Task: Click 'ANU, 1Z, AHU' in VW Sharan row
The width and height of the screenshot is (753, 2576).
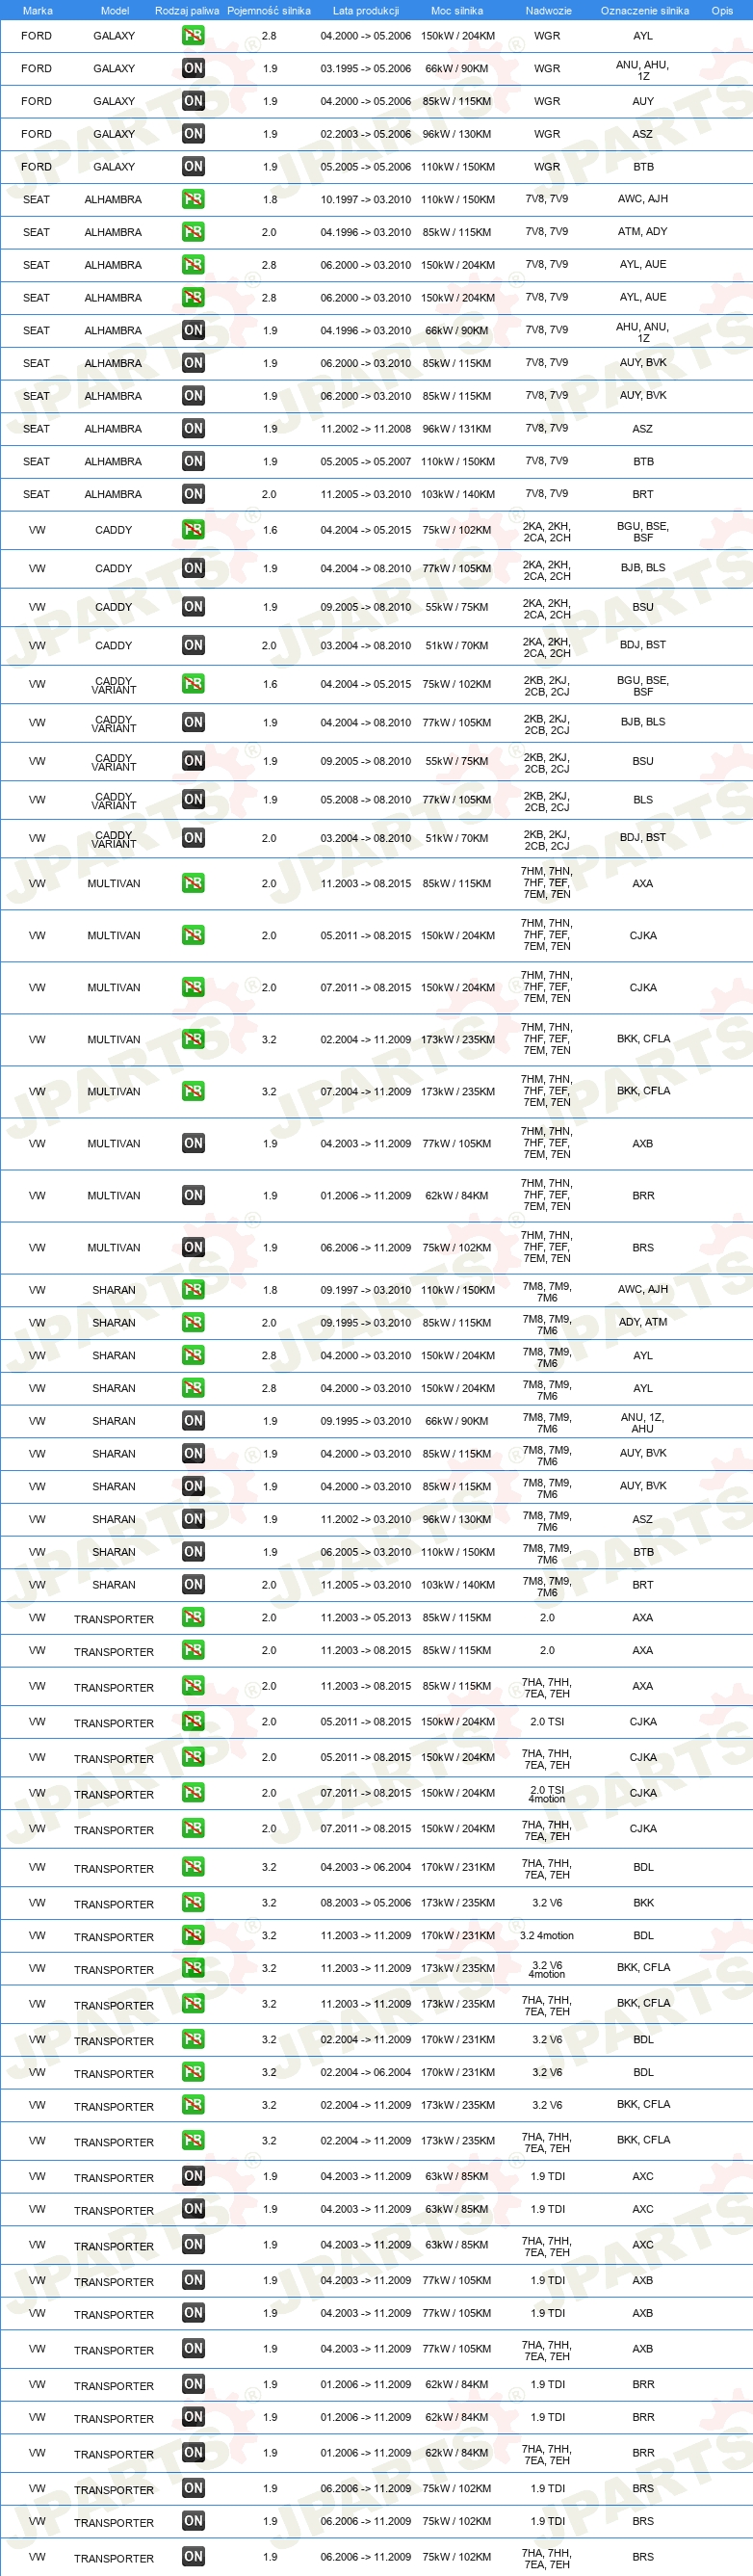Action: pyautogui.click(x=643, y=1422)
